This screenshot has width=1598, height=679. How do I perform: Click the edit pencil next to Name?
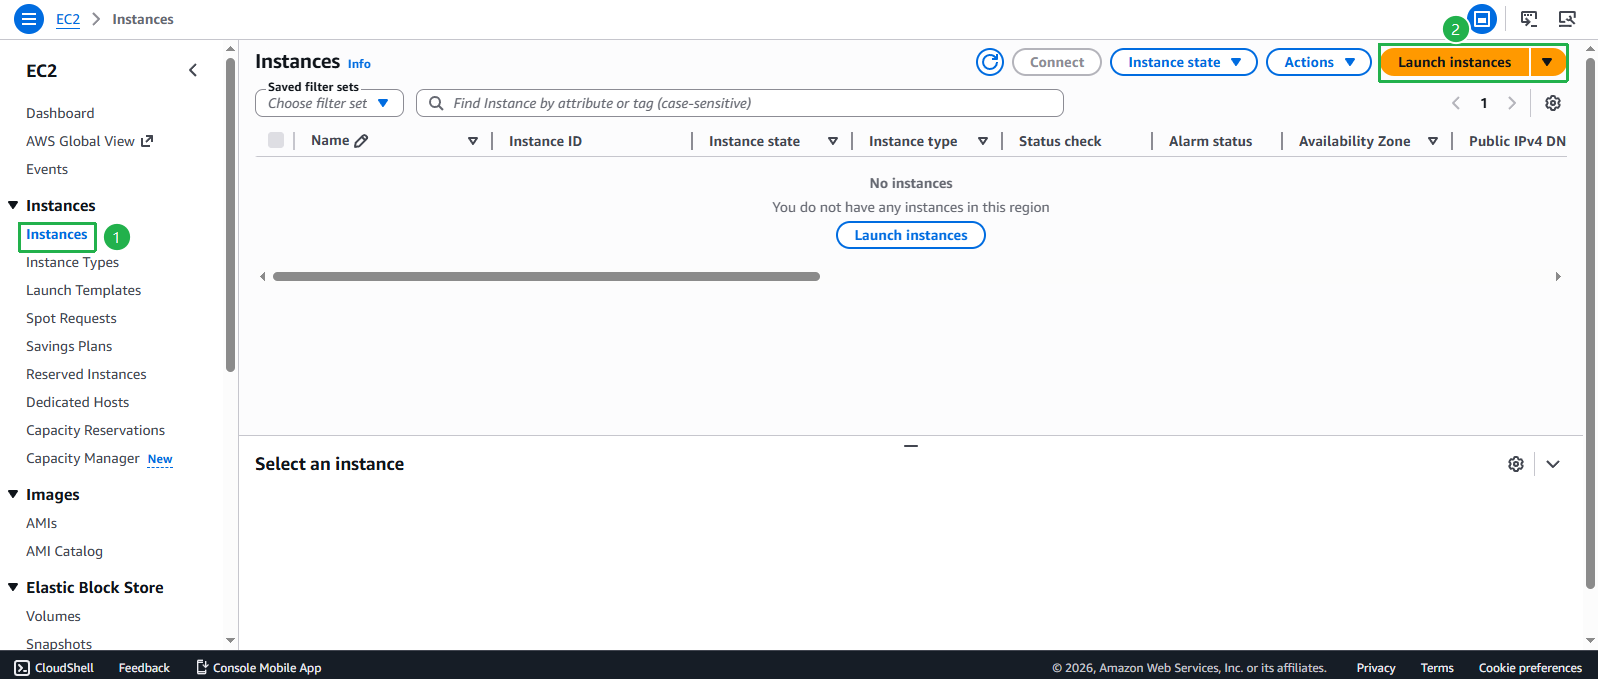362,141
